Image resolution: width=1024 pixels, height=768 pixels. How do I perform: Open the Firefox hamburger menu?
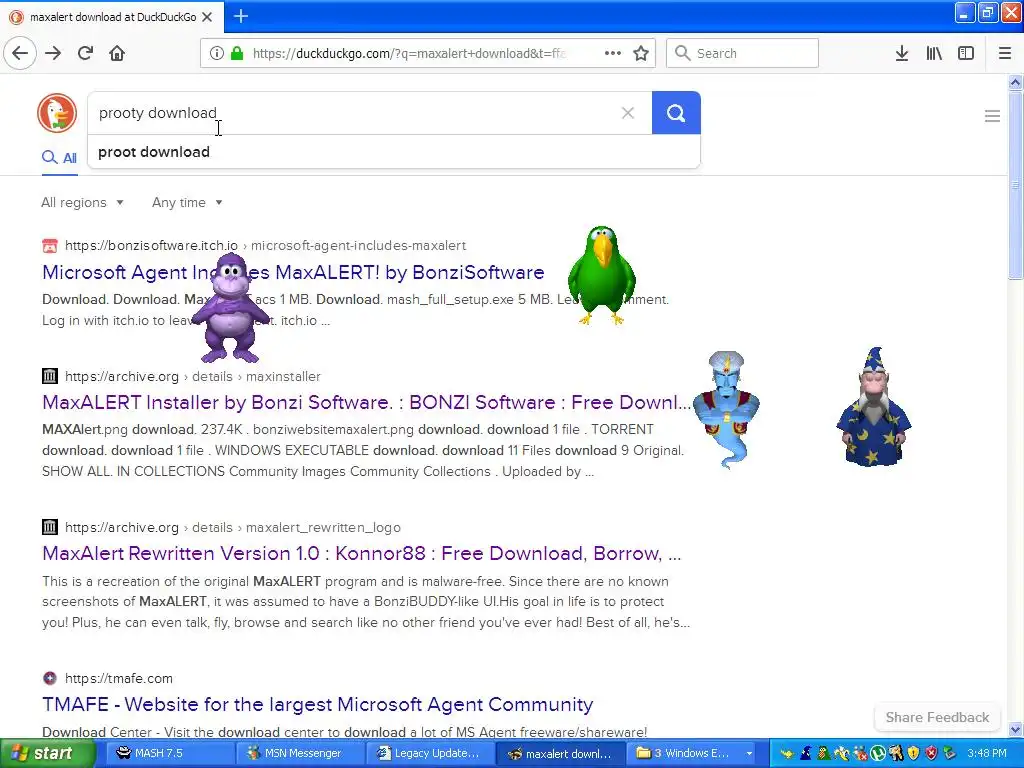click(1005, 53)
